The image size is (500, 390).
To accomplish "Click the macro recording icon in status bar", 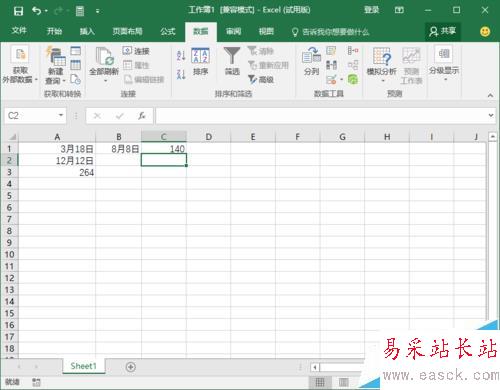I will click(x=36, y=382).
